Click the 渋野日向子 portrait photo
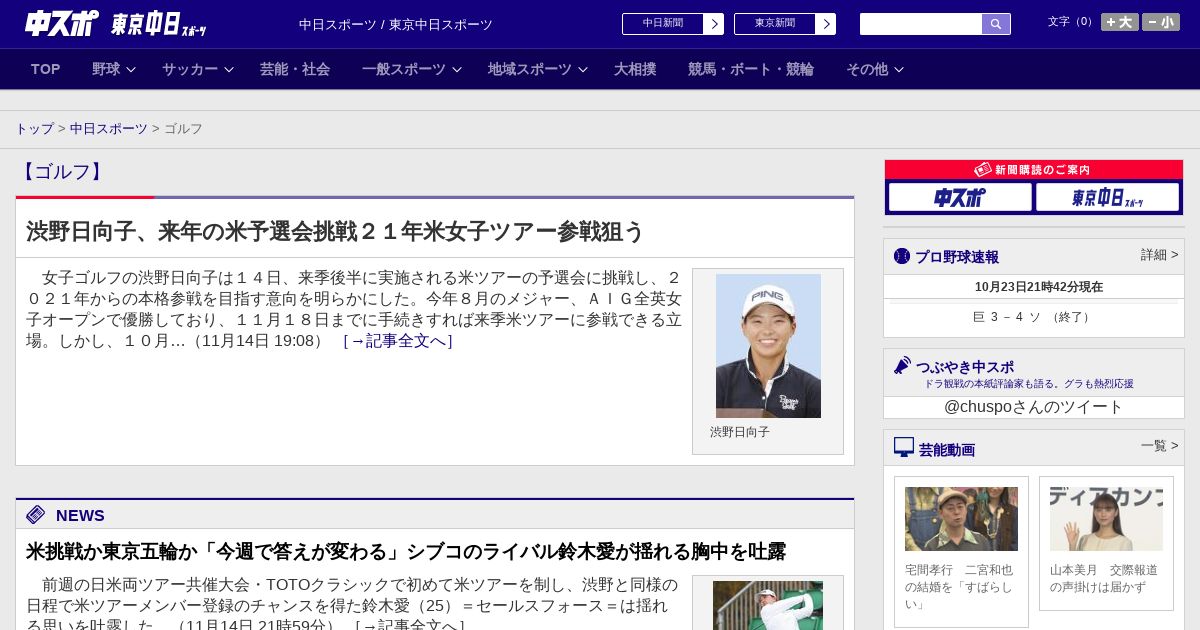The width and height of the screenshot is (1200, 630). coord(768,346)
